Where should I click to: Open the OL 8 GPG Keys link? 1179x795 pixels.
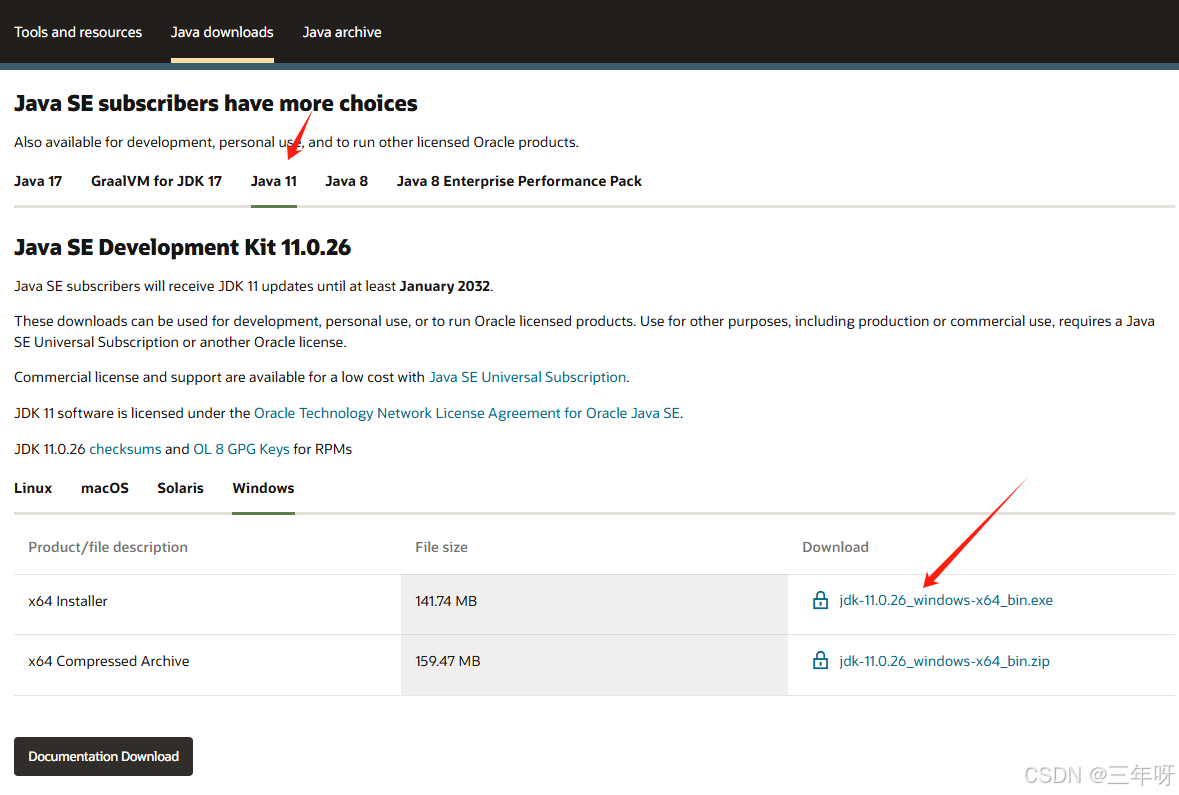point(241,449)
